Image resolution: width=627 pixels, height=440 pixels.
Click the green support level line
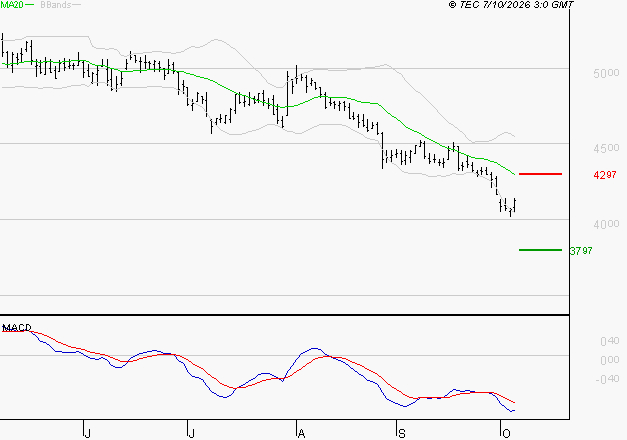(x=540, y=250)
